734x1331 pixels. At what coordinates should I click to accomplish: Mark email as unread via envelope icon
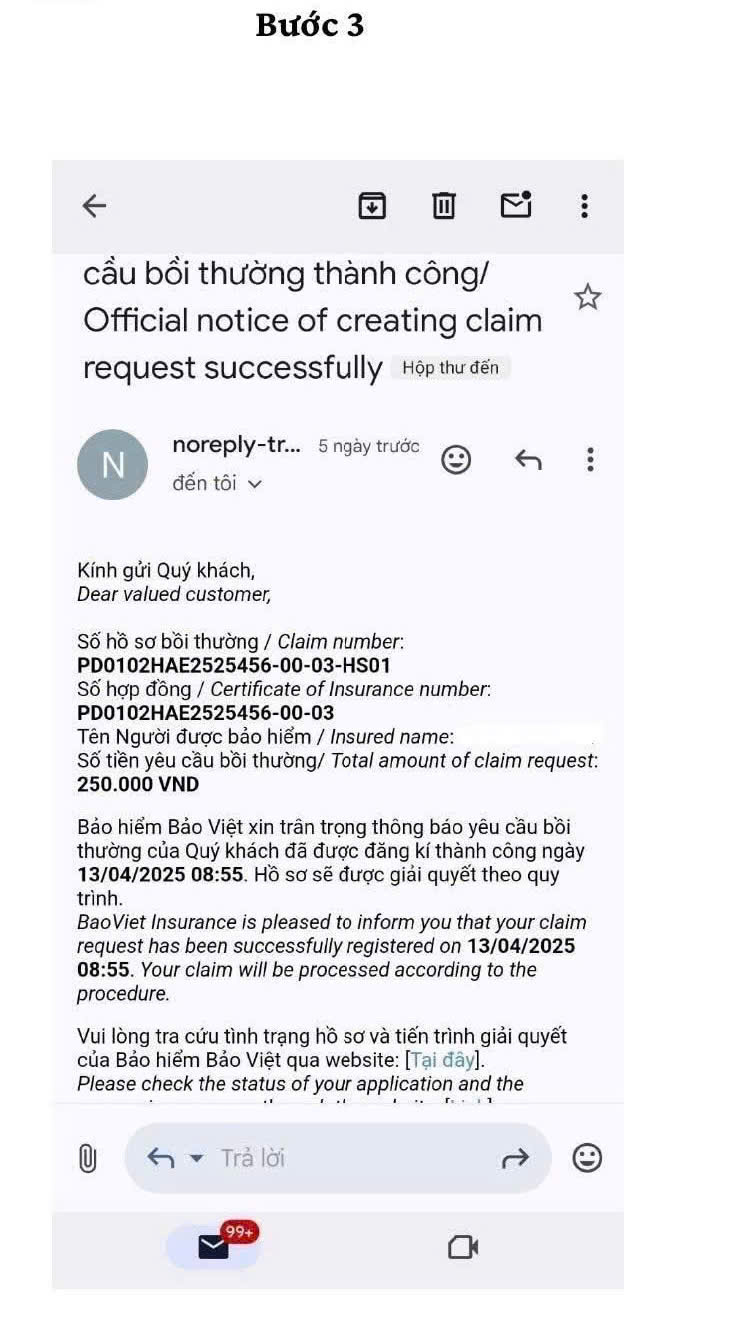pos(516,205)
